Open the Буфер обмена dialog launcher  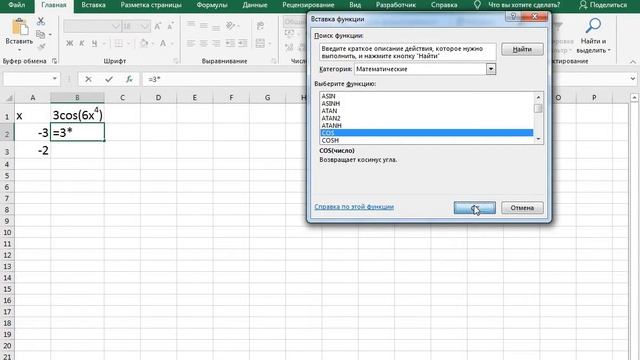click(x=54, y=61)
